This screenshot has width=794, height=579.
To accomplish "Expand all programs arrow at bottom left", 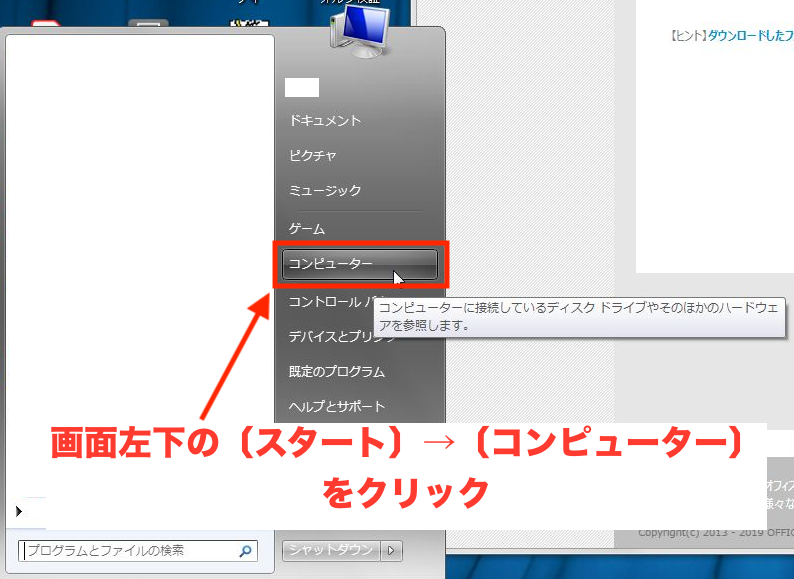I will 19,511.
